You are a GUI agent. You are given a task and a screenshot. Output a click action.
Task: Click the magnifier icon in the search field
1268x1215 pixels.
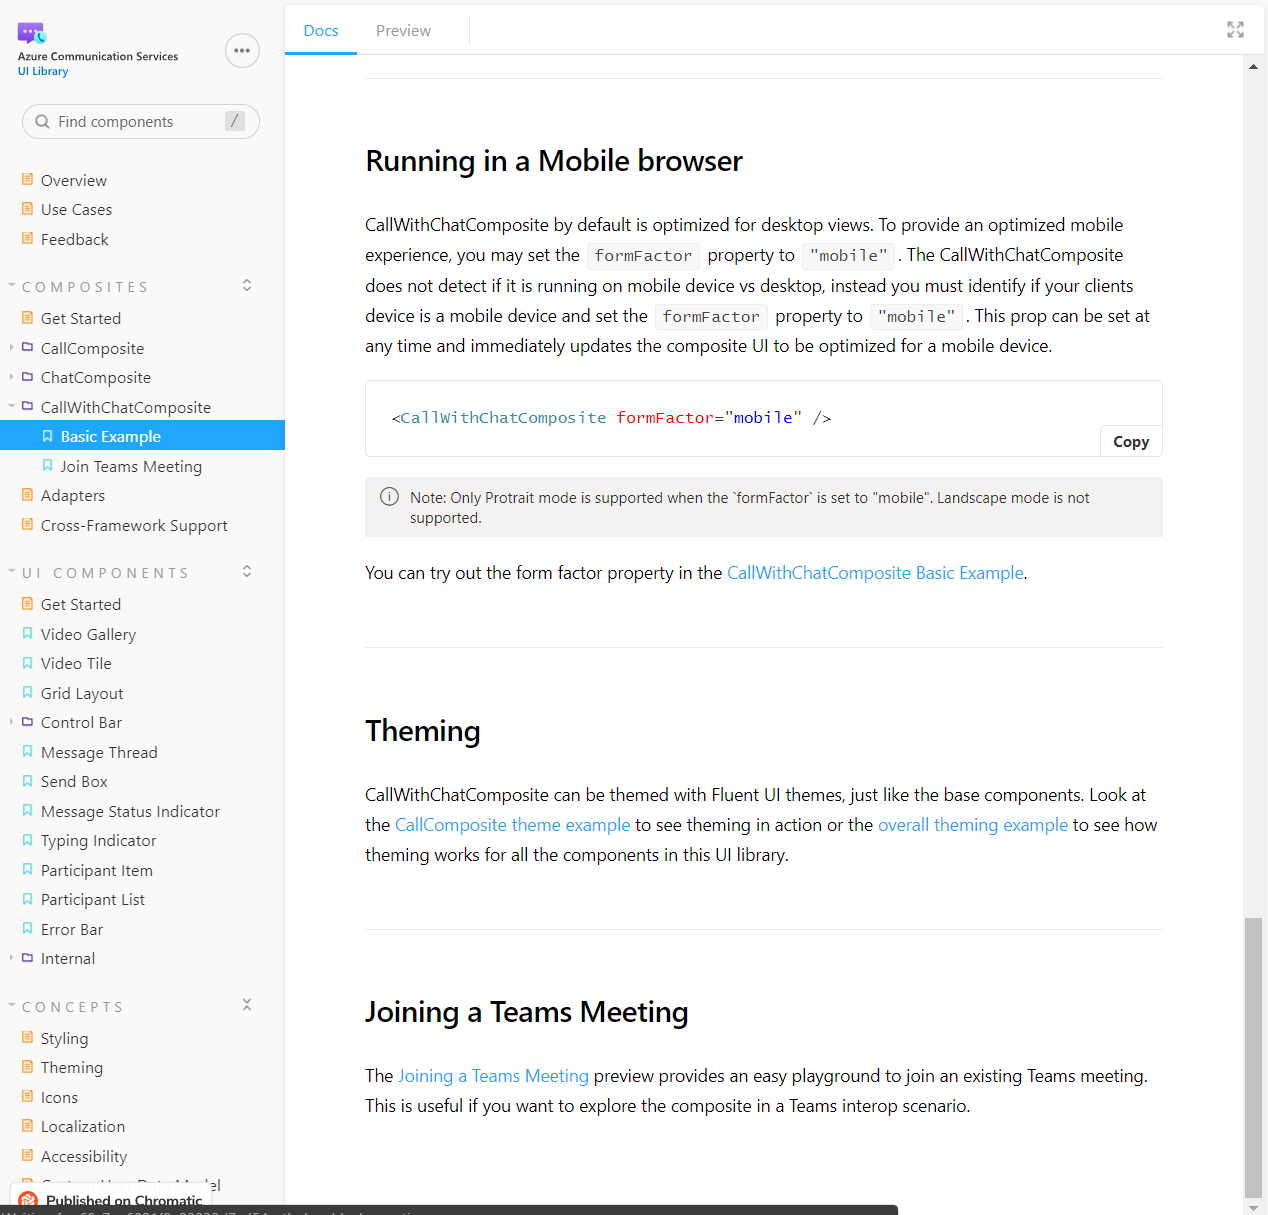pos(42,121)
